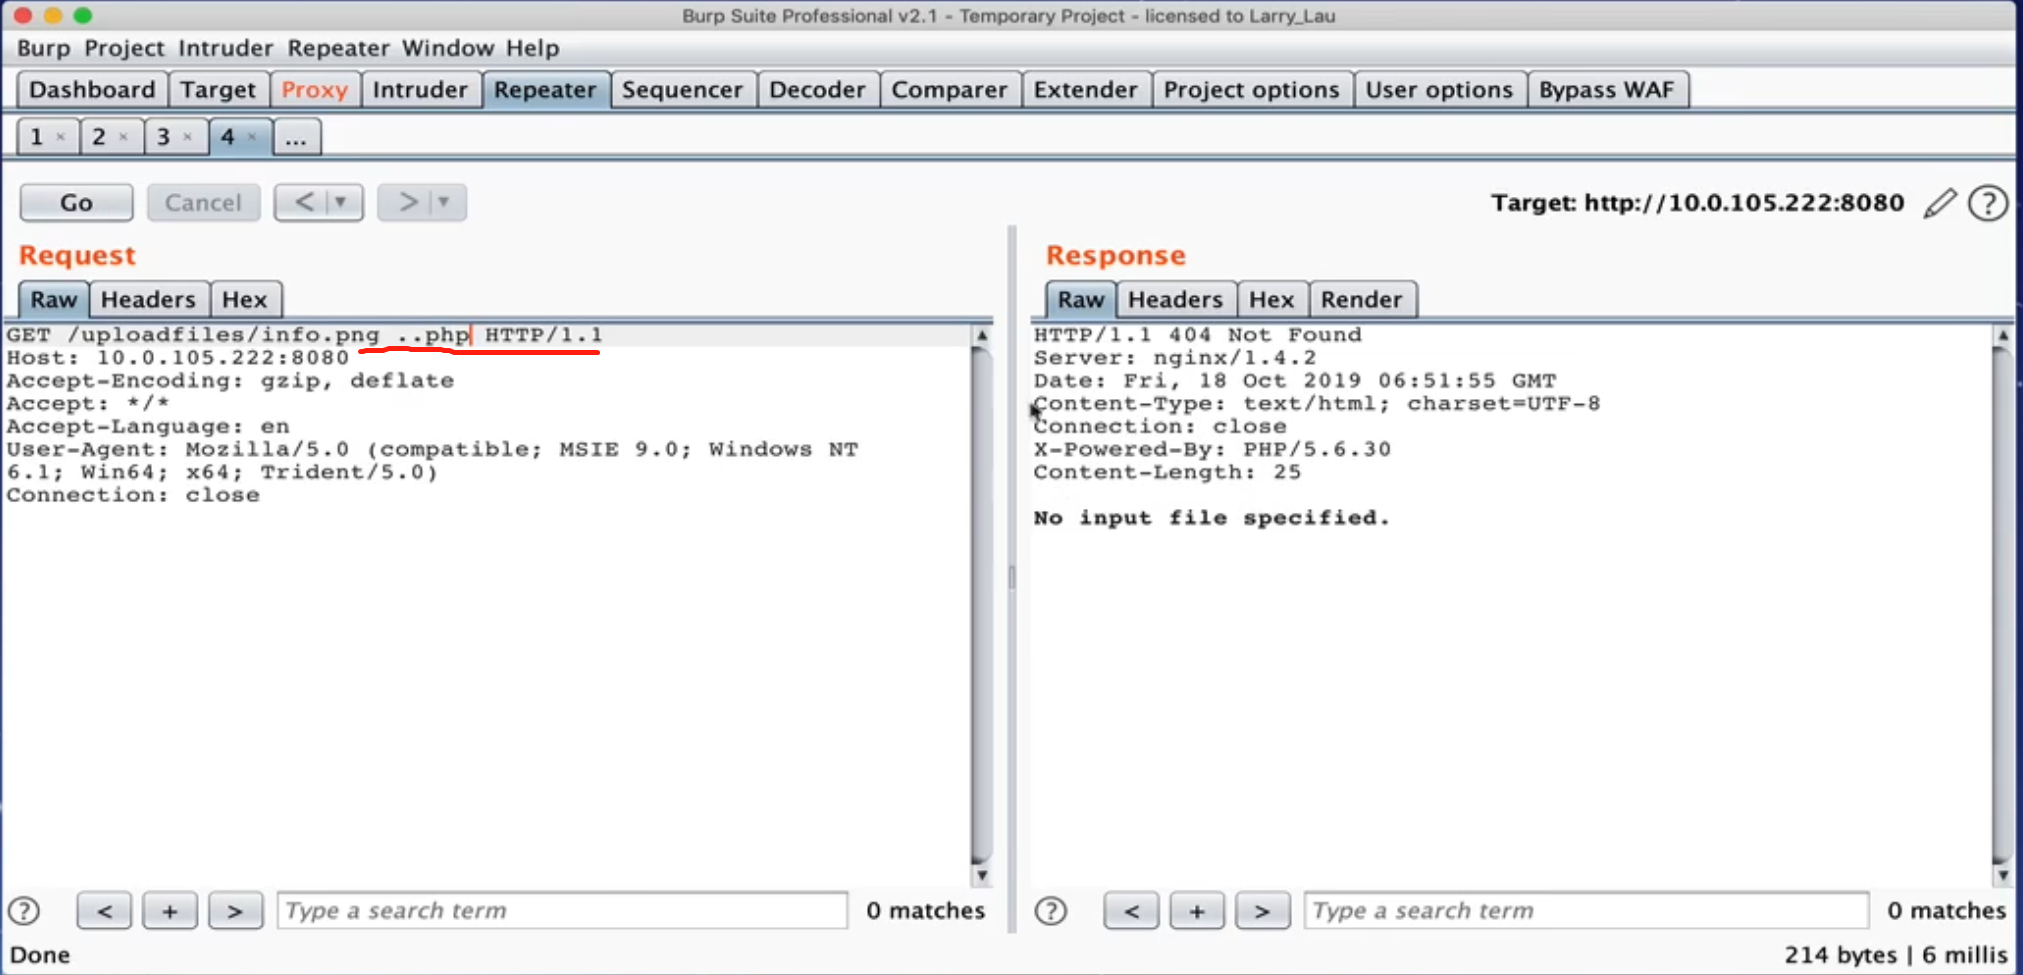2023x975 pixels.
Task: Close Repeater tab 1
Action: [x=61, y=137]
